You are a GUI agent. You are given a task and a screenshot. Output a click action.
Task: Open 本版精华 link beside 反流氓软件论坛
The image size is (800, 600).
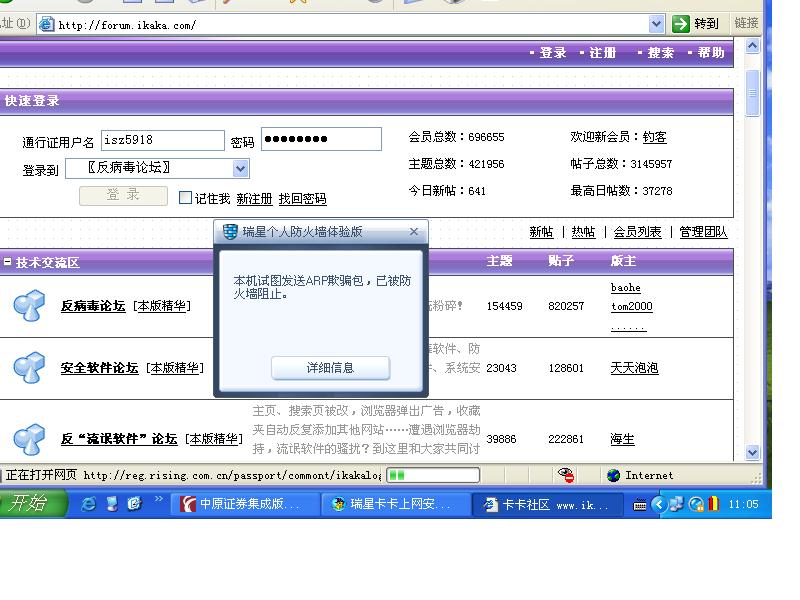pos(214,439)
